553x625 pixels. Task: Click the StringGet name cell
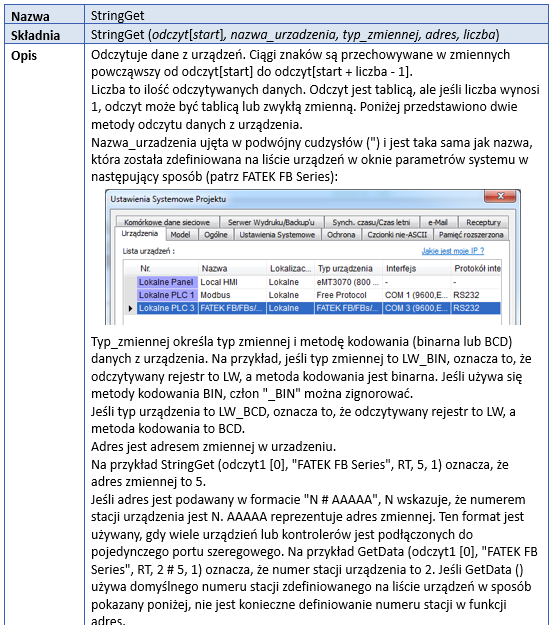coord(316,15)
